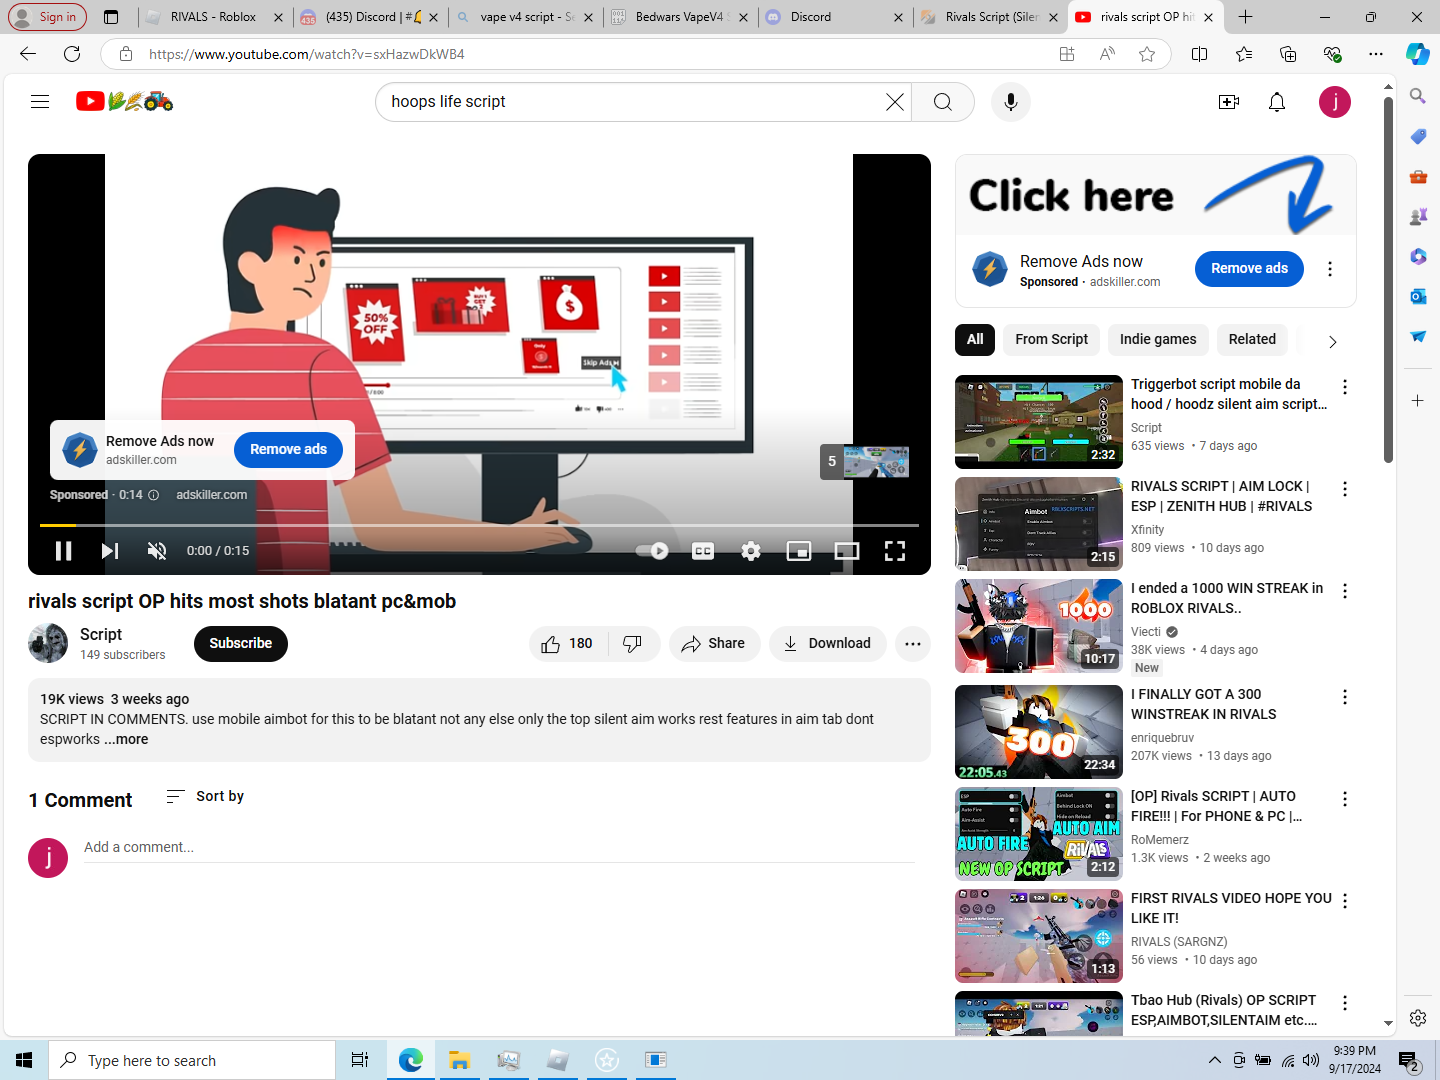Skip to the next video
Image resolution: width=1440 pixels, height=1080 pixels.
pyautogui.click(x=110, y=551)
